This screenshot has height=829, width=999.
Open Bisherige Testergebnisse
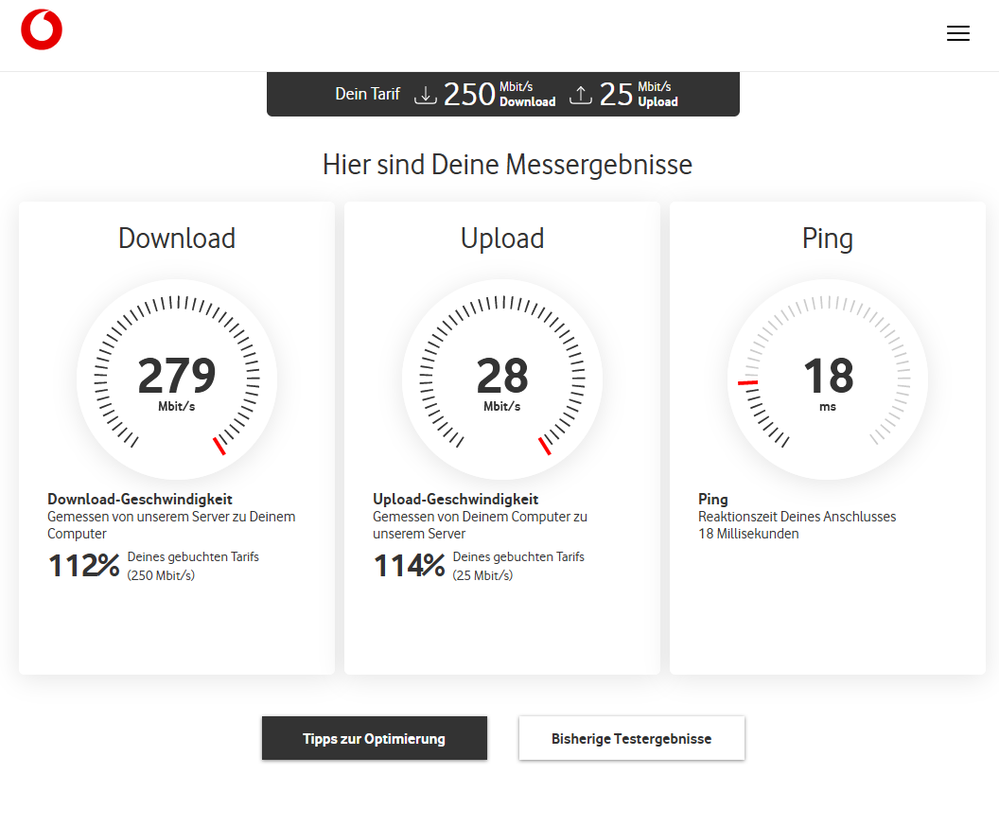point(631,738)
